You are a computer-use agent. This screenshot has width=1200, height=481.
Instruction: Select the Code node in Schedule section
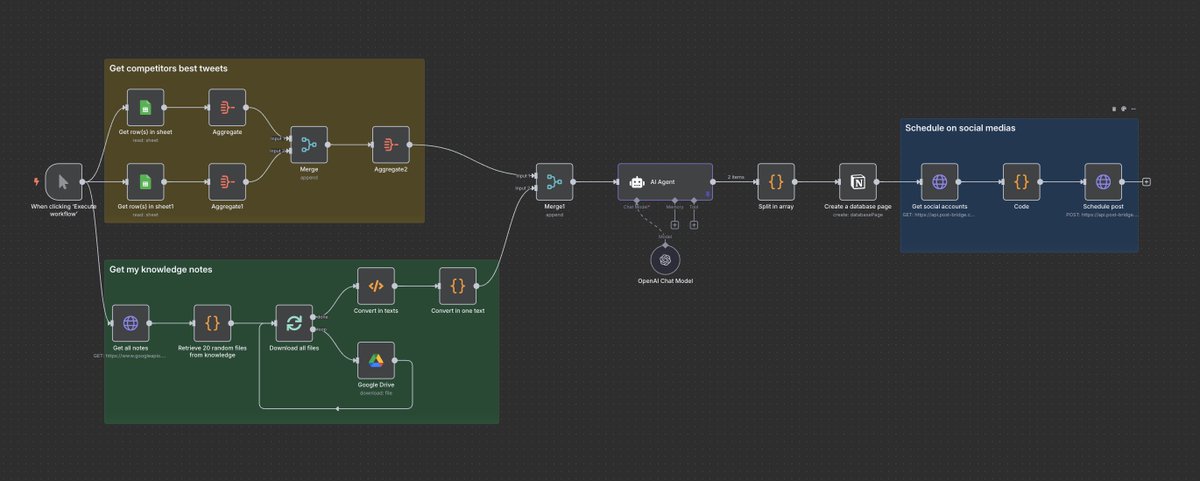(1021, 182)
